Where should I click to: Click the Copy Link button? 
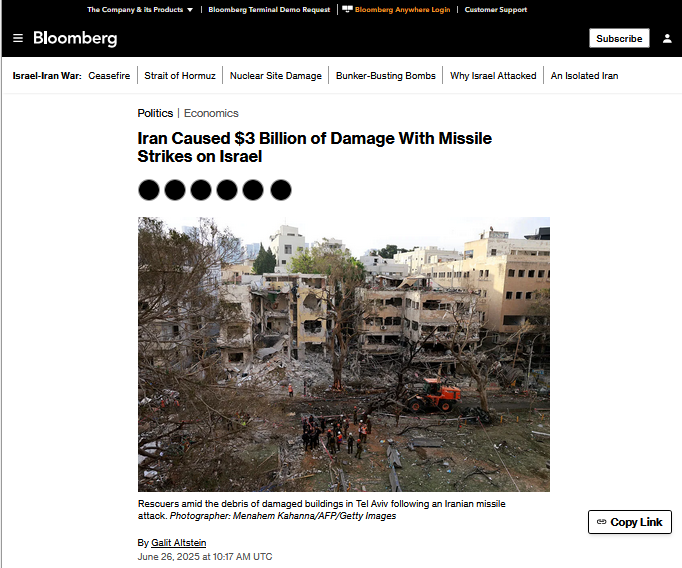629,522
